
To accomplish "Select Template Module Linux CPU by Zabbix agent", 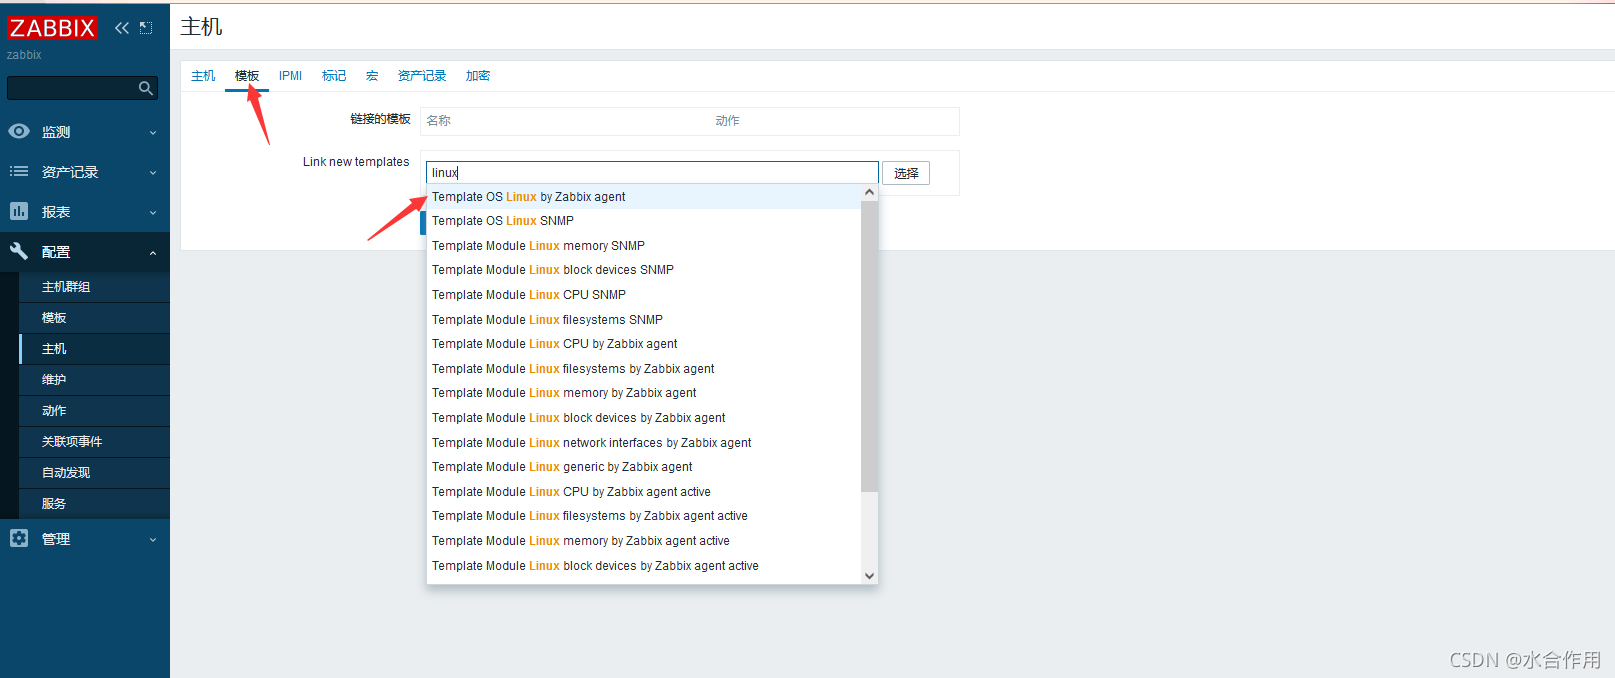I will [x=644, y=344].
